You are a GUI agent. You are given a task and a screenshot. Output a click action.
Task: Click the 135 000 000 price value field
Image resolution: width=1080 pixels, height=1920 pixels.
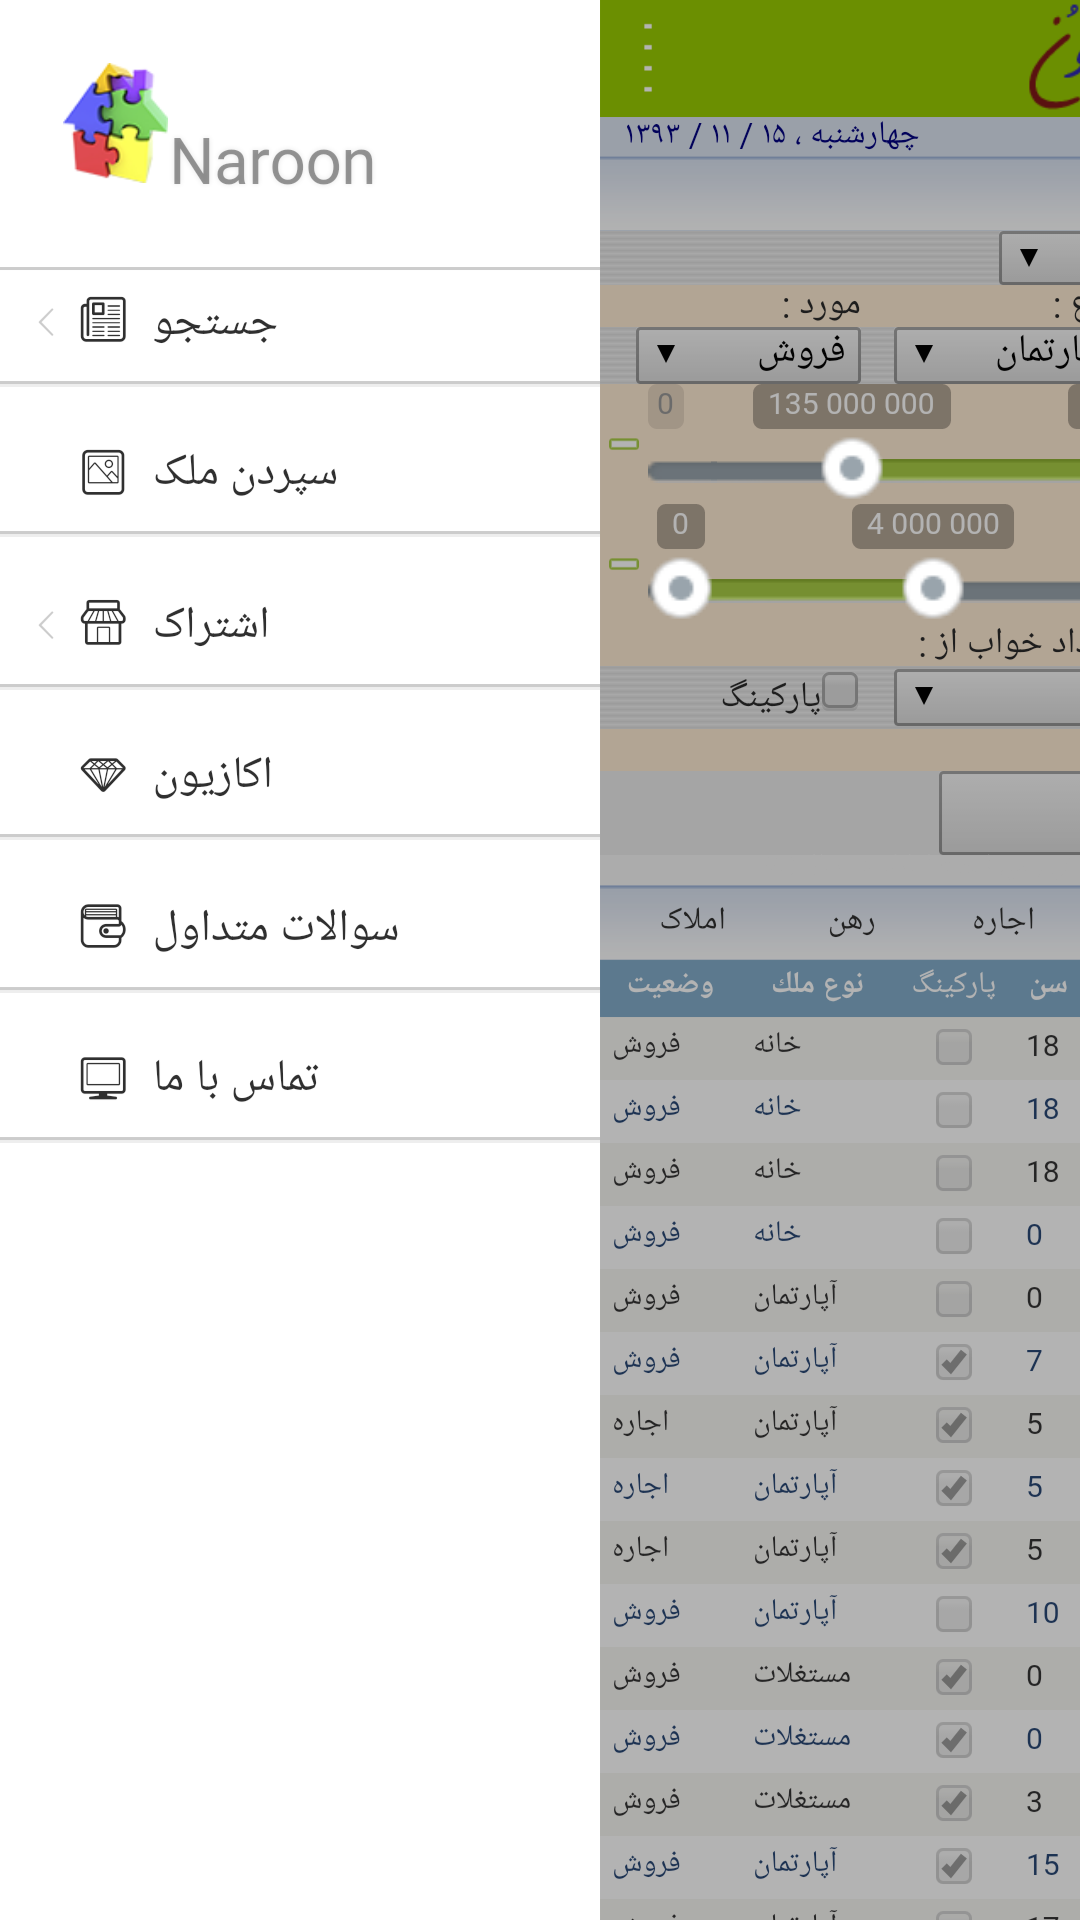point(850,404)
